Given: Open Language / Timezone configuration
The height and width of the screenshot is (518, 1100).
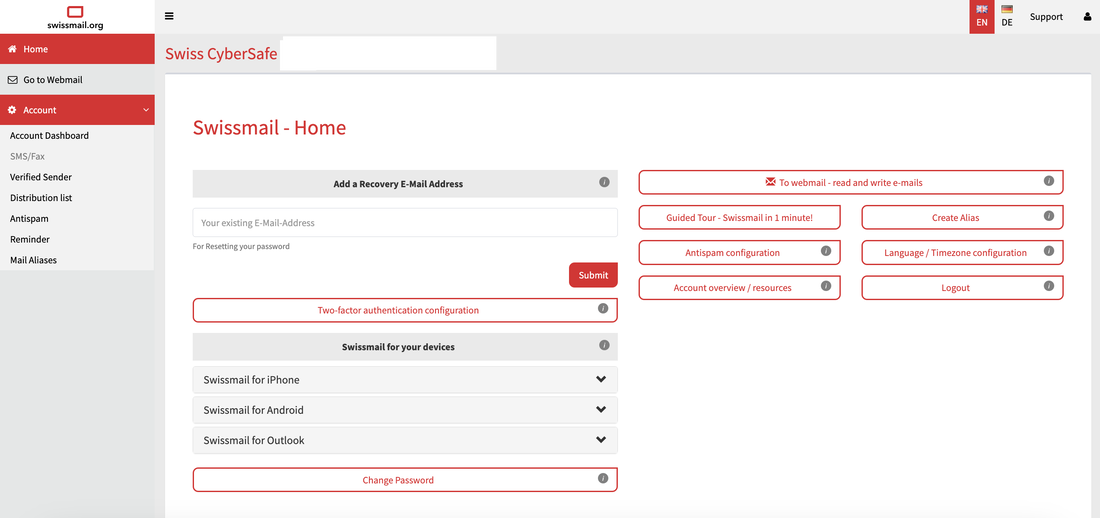Looking at the screenshot, I should (962, 253).
